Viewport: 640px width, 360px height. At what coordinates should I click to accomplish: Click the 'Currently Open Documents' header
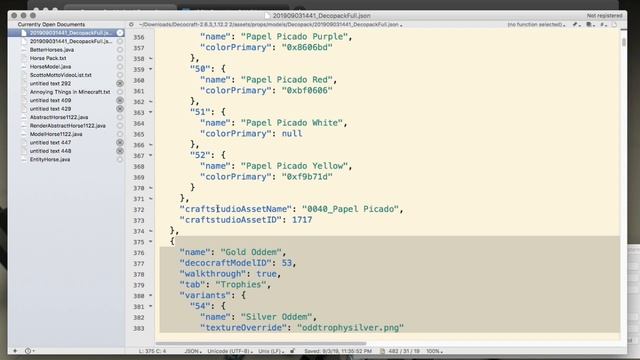51,24
